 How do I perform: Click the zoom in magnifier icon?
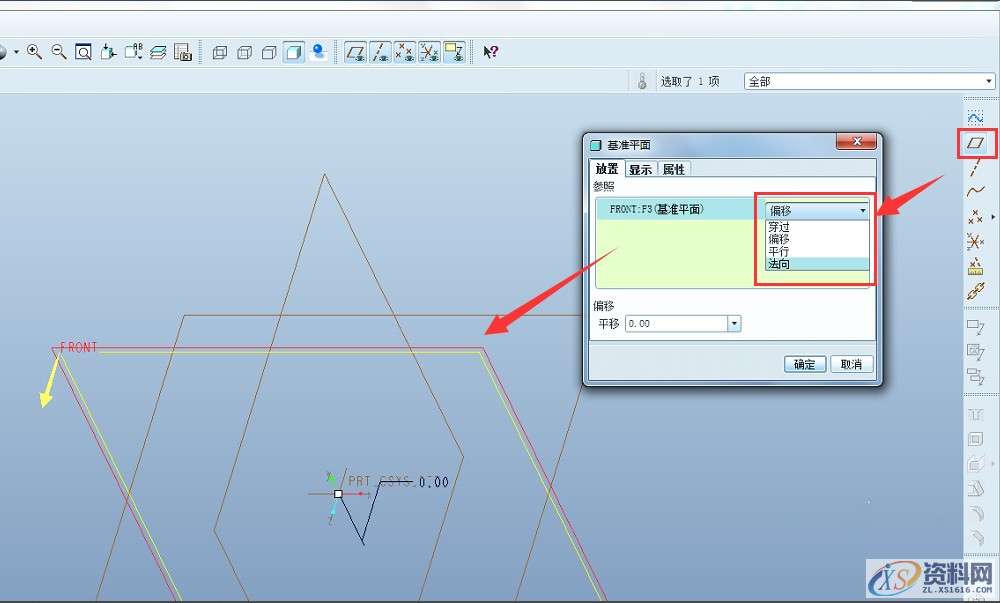pyautogui.click(x=34, y=51)
